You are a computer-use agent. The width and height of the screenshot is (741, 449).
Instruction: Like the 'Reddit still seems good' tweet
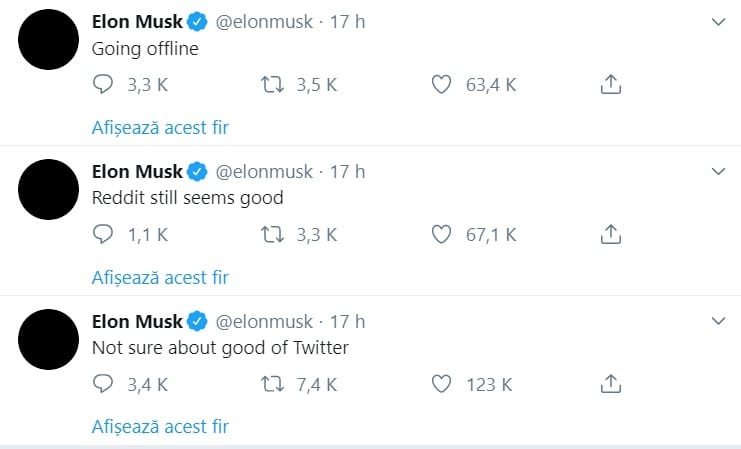pos(441,234)
